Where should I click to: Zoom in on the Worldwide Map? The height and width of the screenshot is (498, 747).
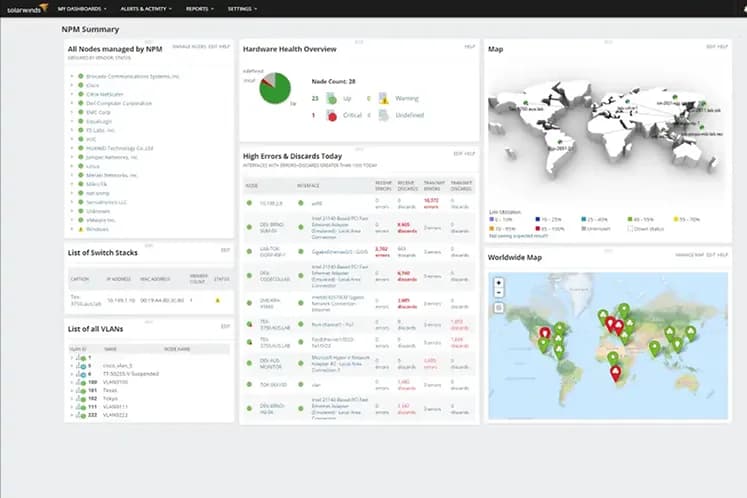(x=499, y=283)
